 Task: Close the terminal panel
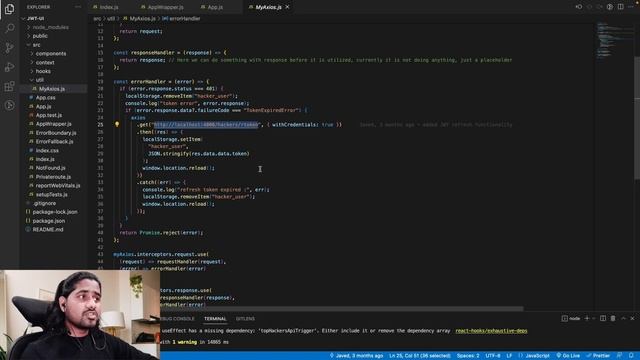pyautogui.click(x=632, y=318)
